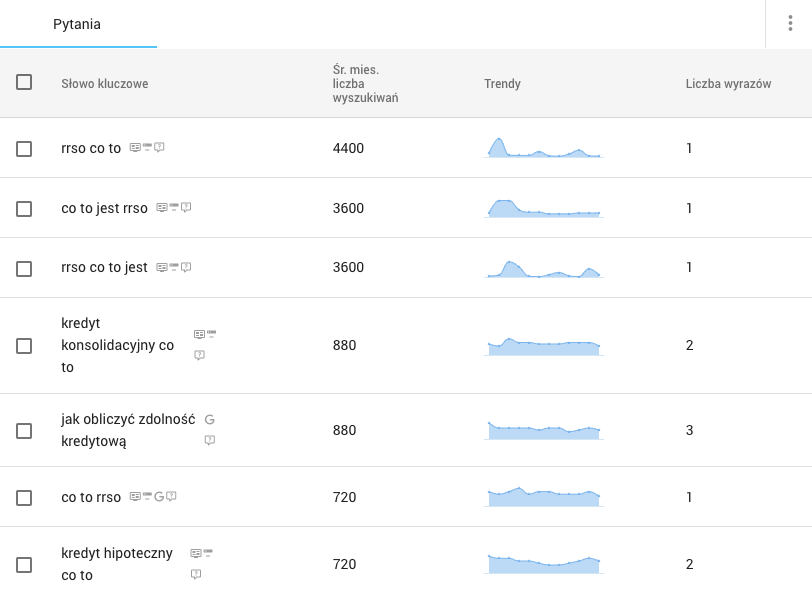This screenshot has width=812, height=599.
Task: Click the question bubble icon next to 'rrso co to'
Action: (159, 148)
